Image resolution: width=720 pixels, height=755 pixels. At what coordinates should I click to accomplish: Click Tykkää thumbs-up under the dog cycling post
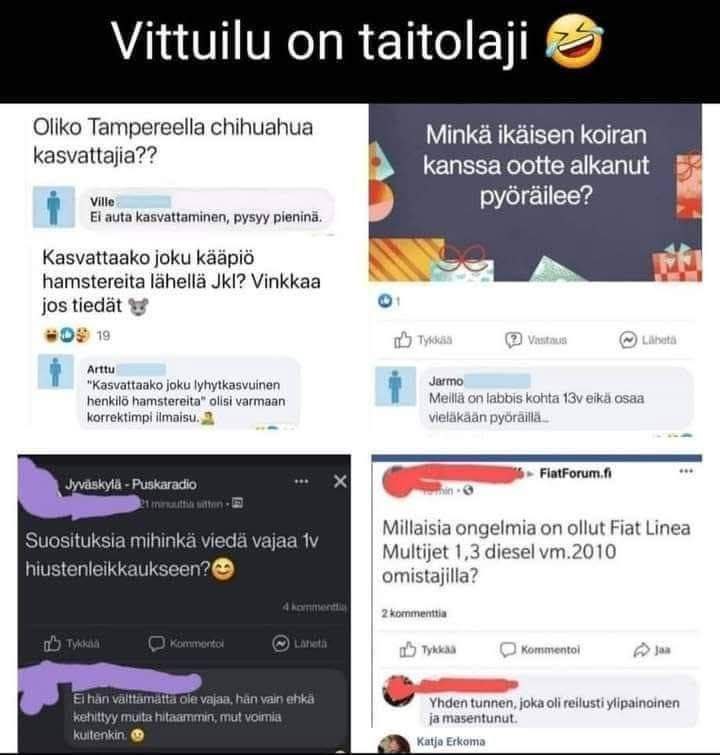tap(422, 340)
